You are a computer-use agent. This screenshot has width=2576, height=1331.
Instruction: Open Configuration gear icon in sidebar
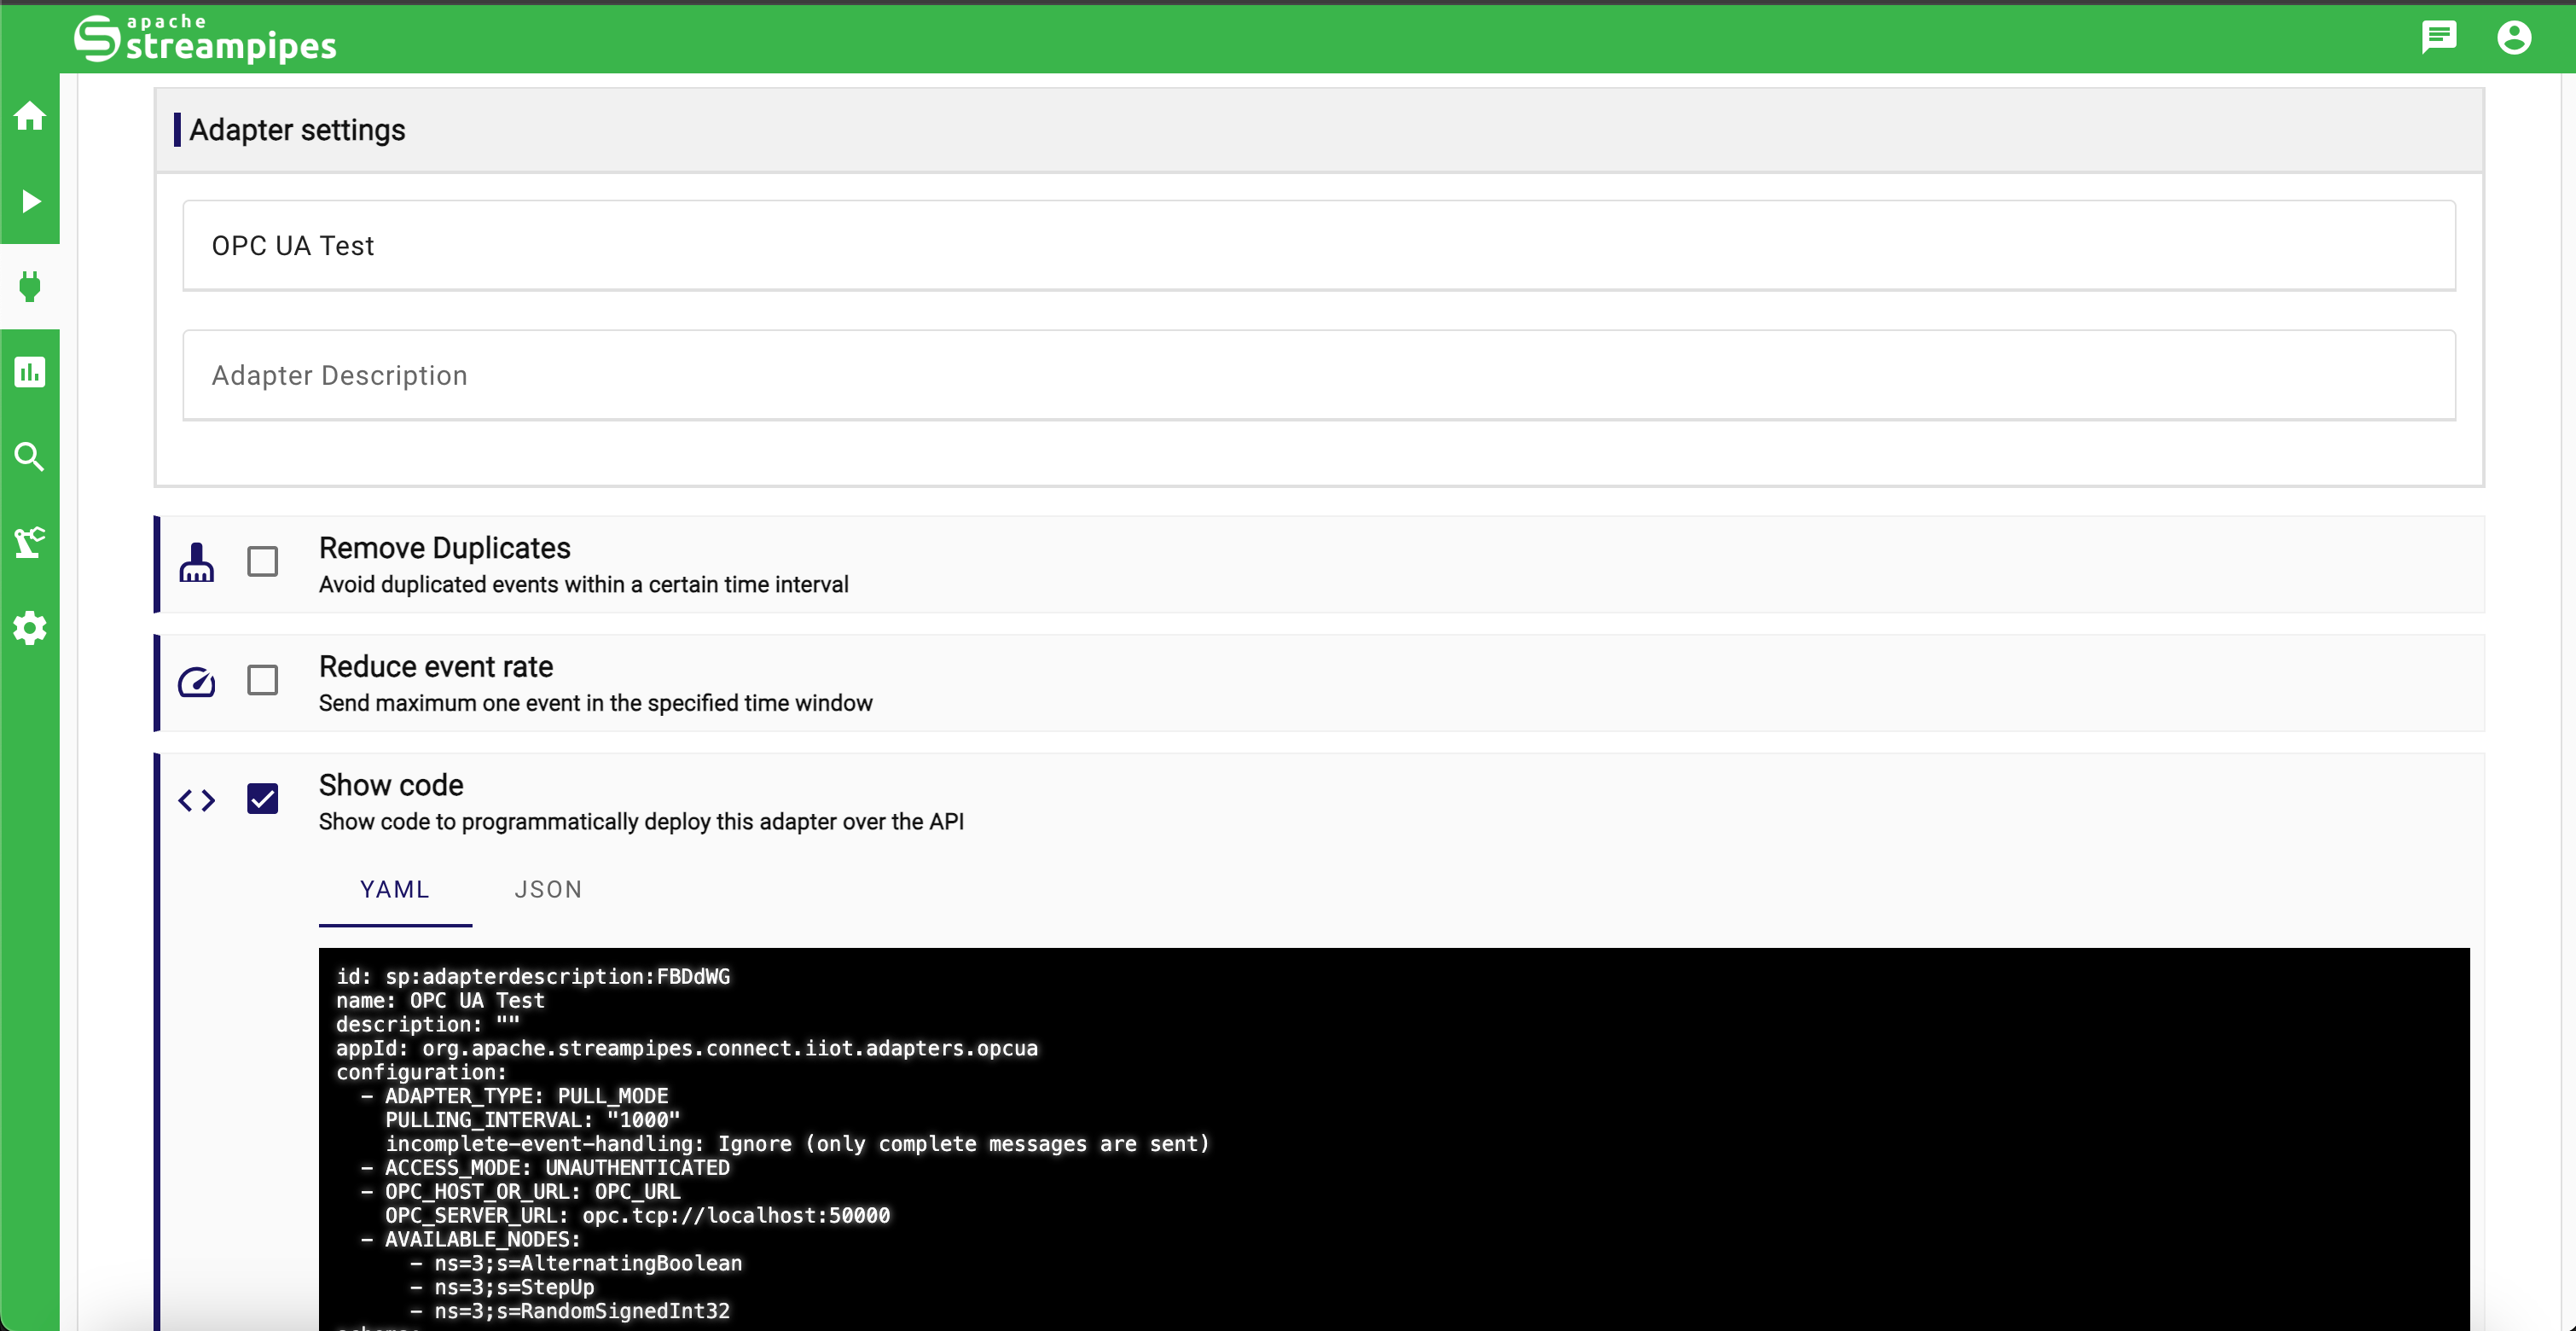30,628
